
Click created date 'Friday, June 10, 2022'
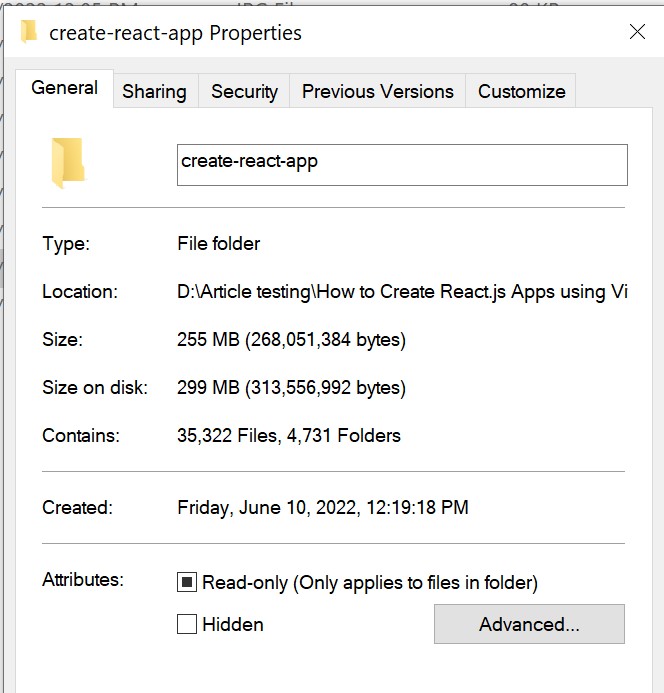pos(269,508)
